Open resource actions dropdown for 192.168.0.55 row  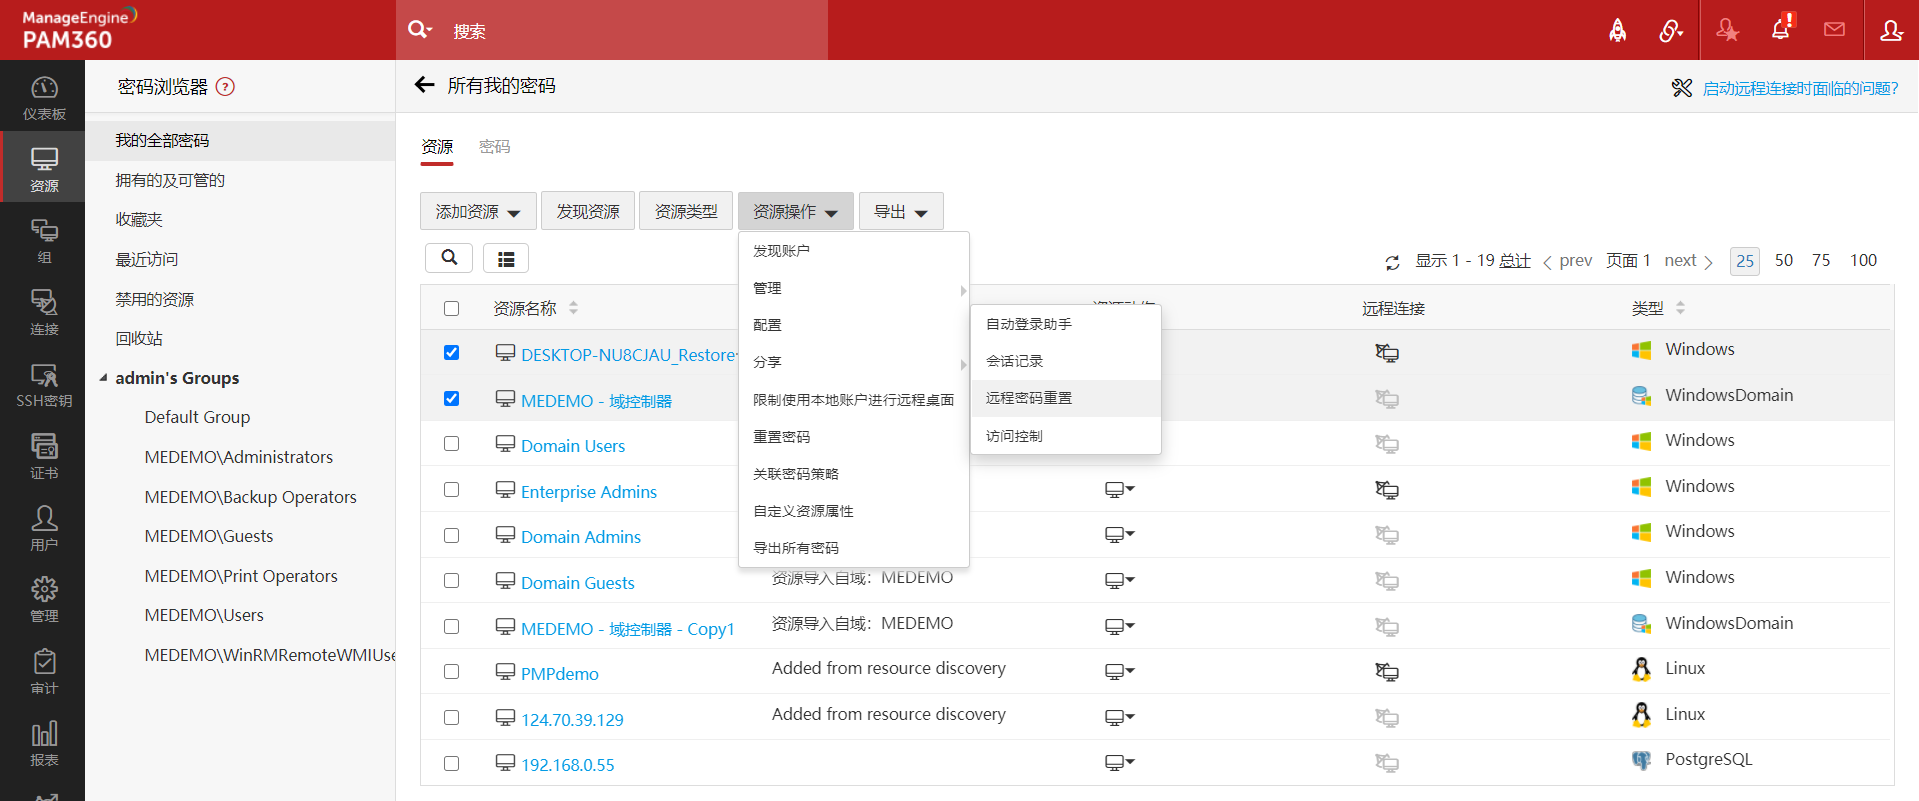point(1120,762)
